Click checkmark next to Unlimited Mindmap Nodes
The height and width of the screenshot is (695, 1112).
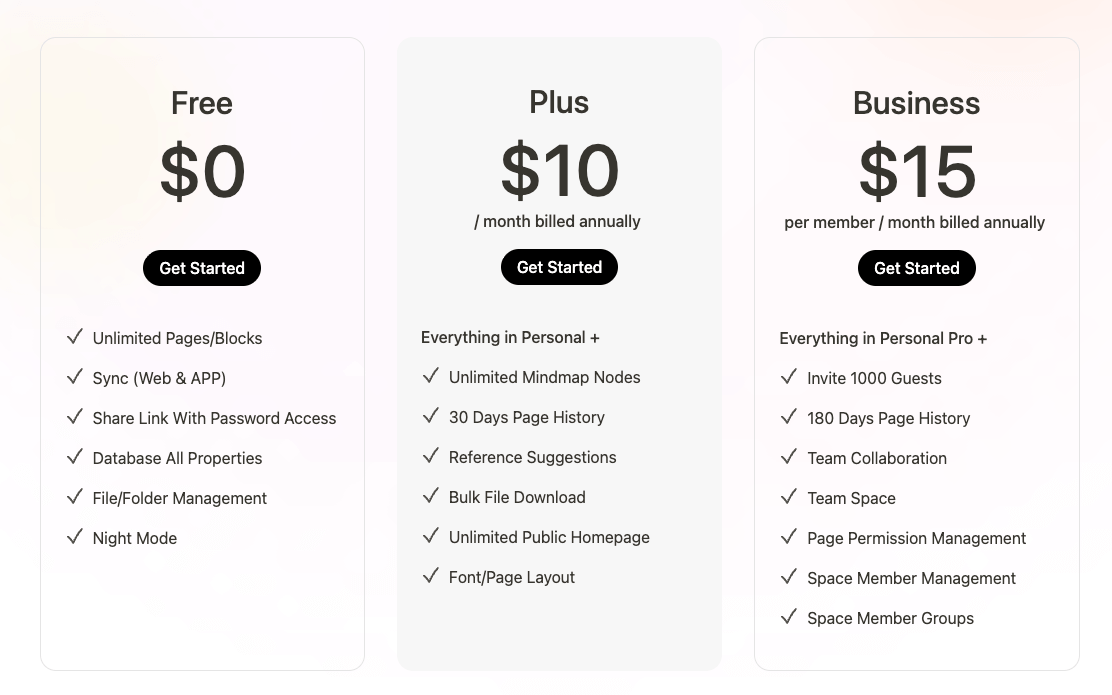point(431,376)
